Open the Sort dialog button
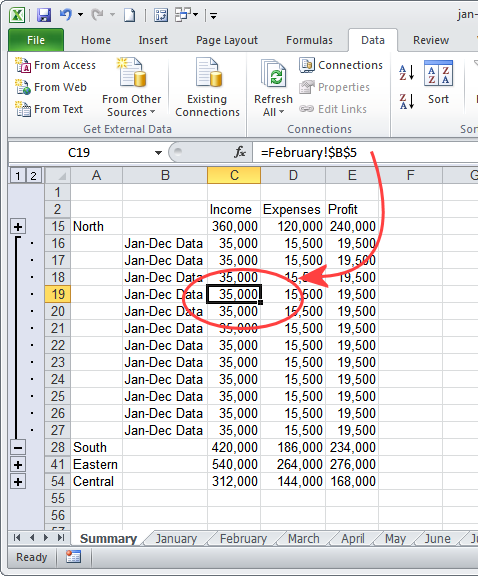This screenshot has height=576, width=478. 438,83
